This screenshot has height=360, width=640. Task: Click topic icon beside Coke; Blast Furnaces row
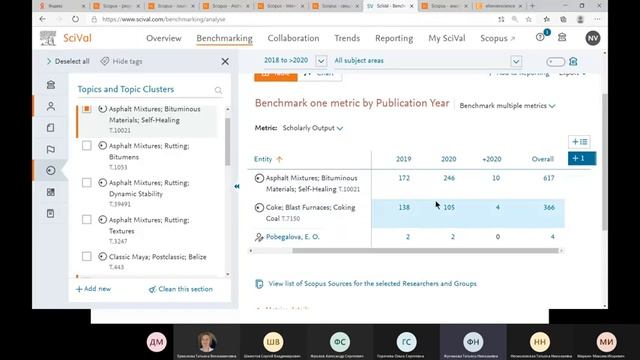point(259,208)
